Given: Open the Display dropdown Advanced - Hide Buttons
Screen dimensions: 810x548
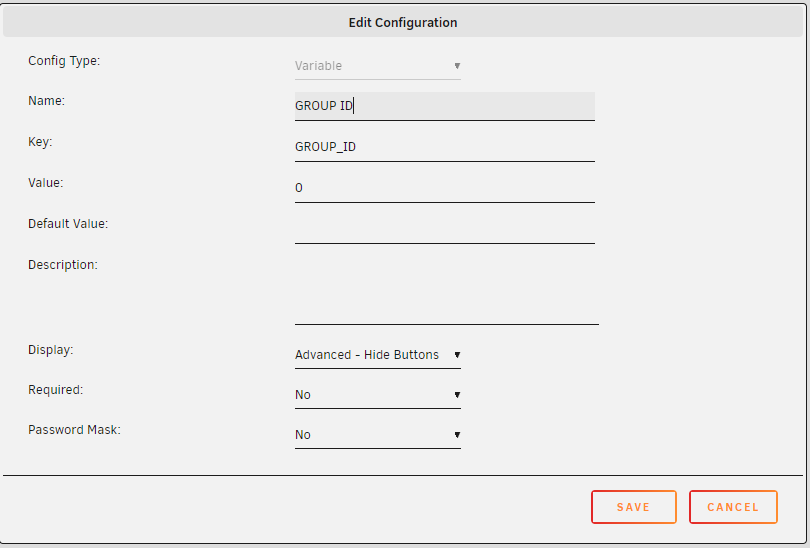Looking at the screenshot, I should pos(378,355).
